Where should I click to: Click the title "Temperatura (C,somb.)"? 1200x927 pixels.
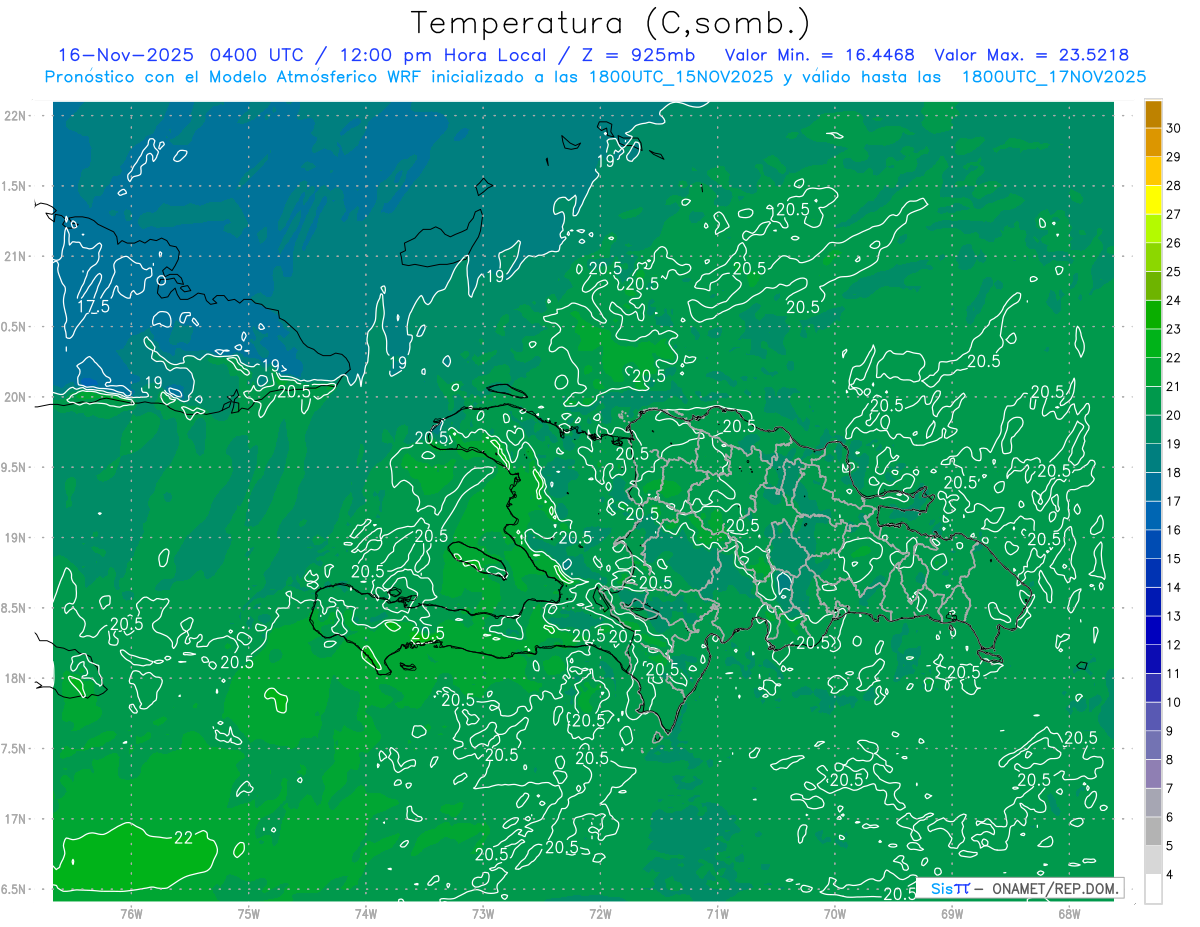point(611,23)
